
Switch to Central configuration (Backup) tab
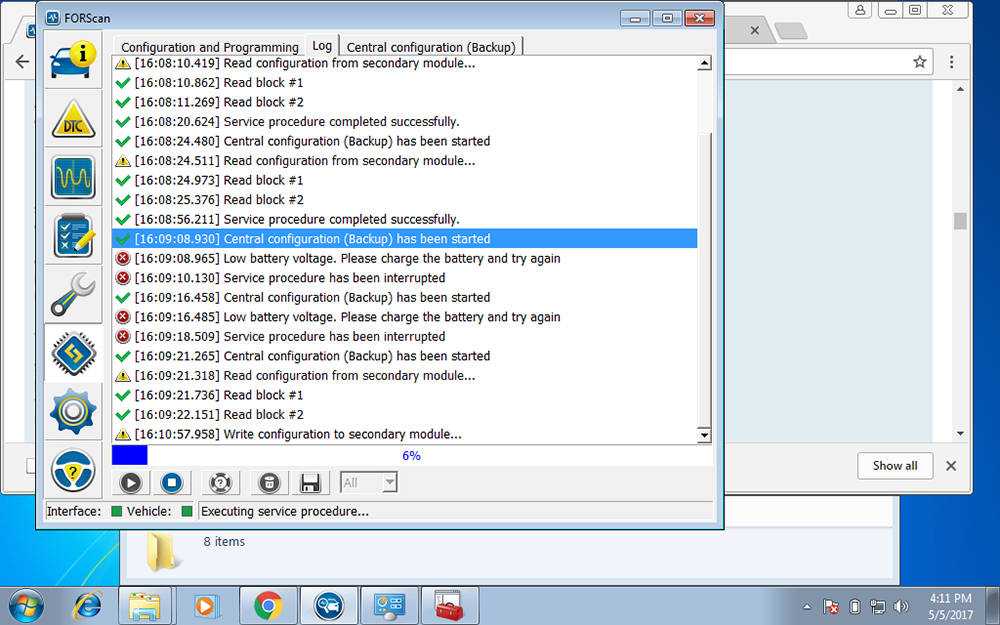tap(432, 47)
